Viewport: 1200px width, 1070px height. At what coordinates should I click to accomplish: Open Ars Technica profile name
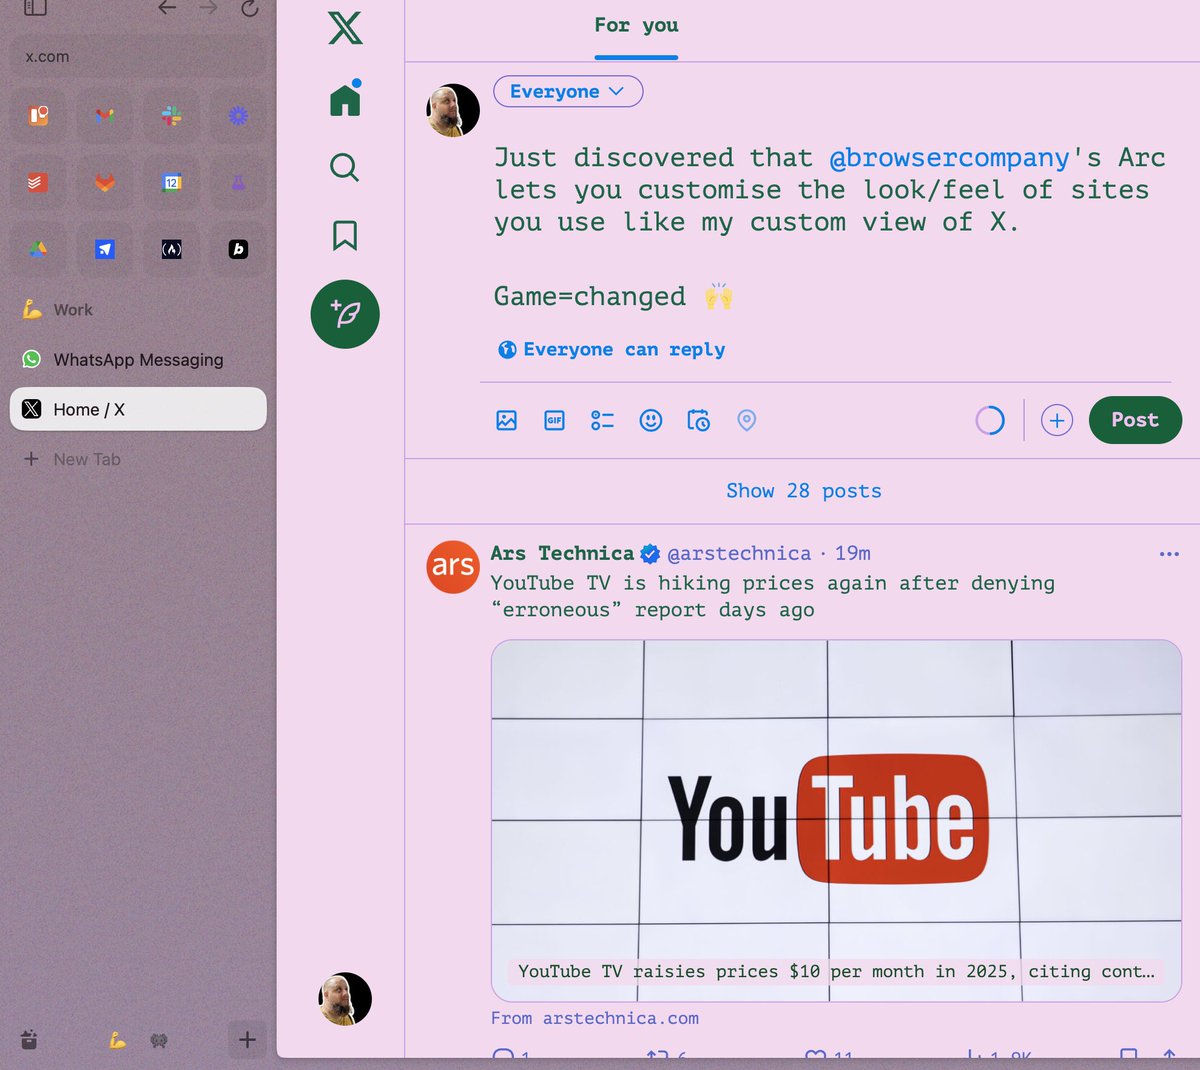point(562,553)
